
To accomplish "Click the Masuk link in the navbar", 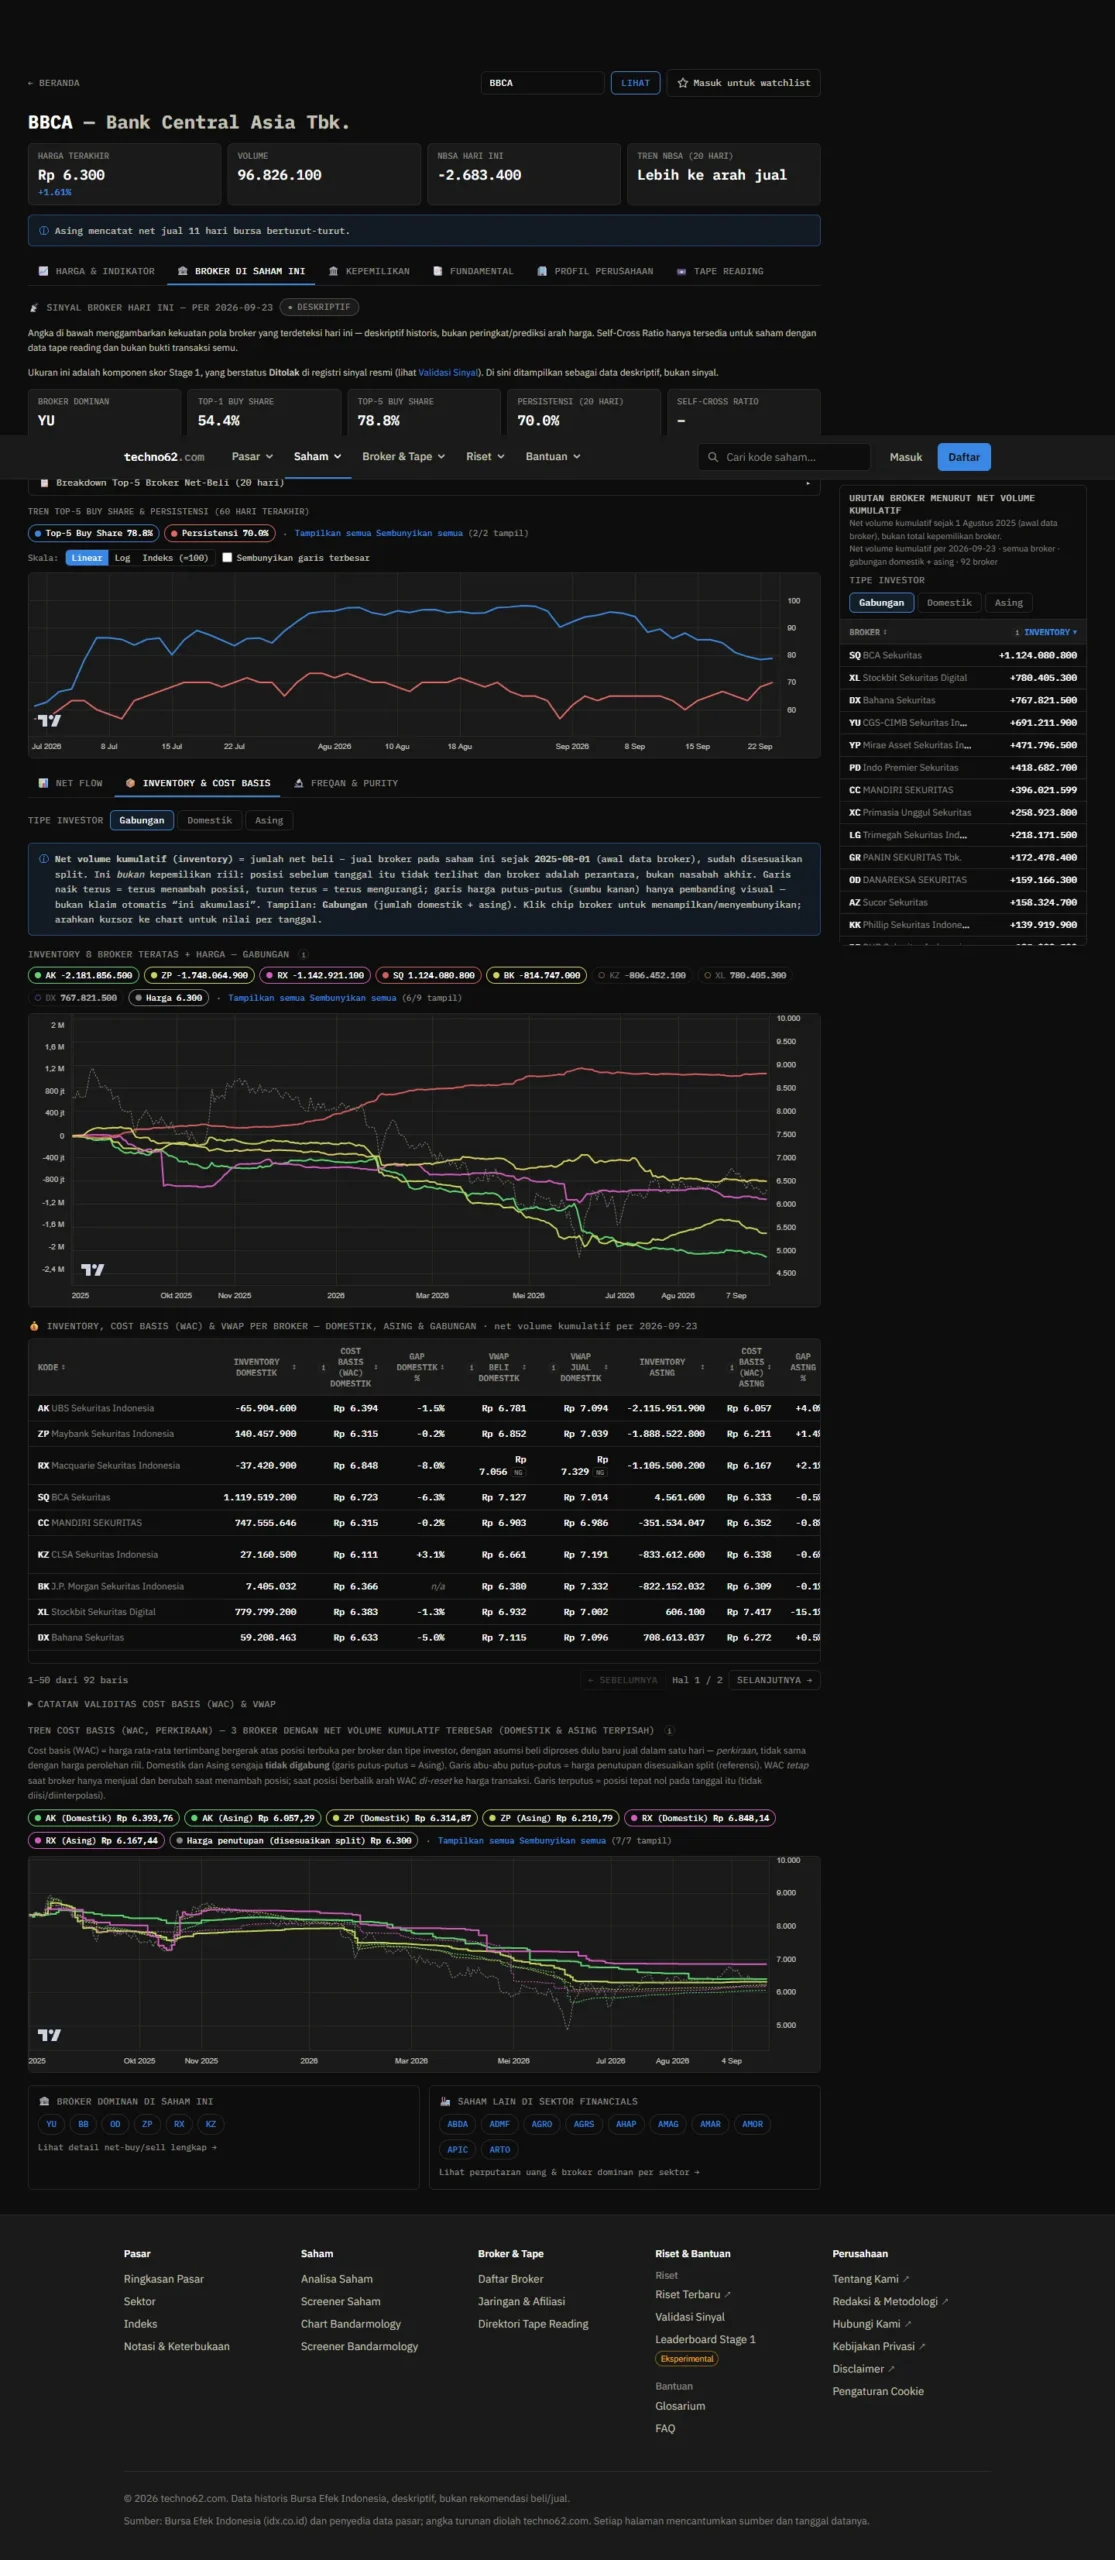I will tap(906, 457).
